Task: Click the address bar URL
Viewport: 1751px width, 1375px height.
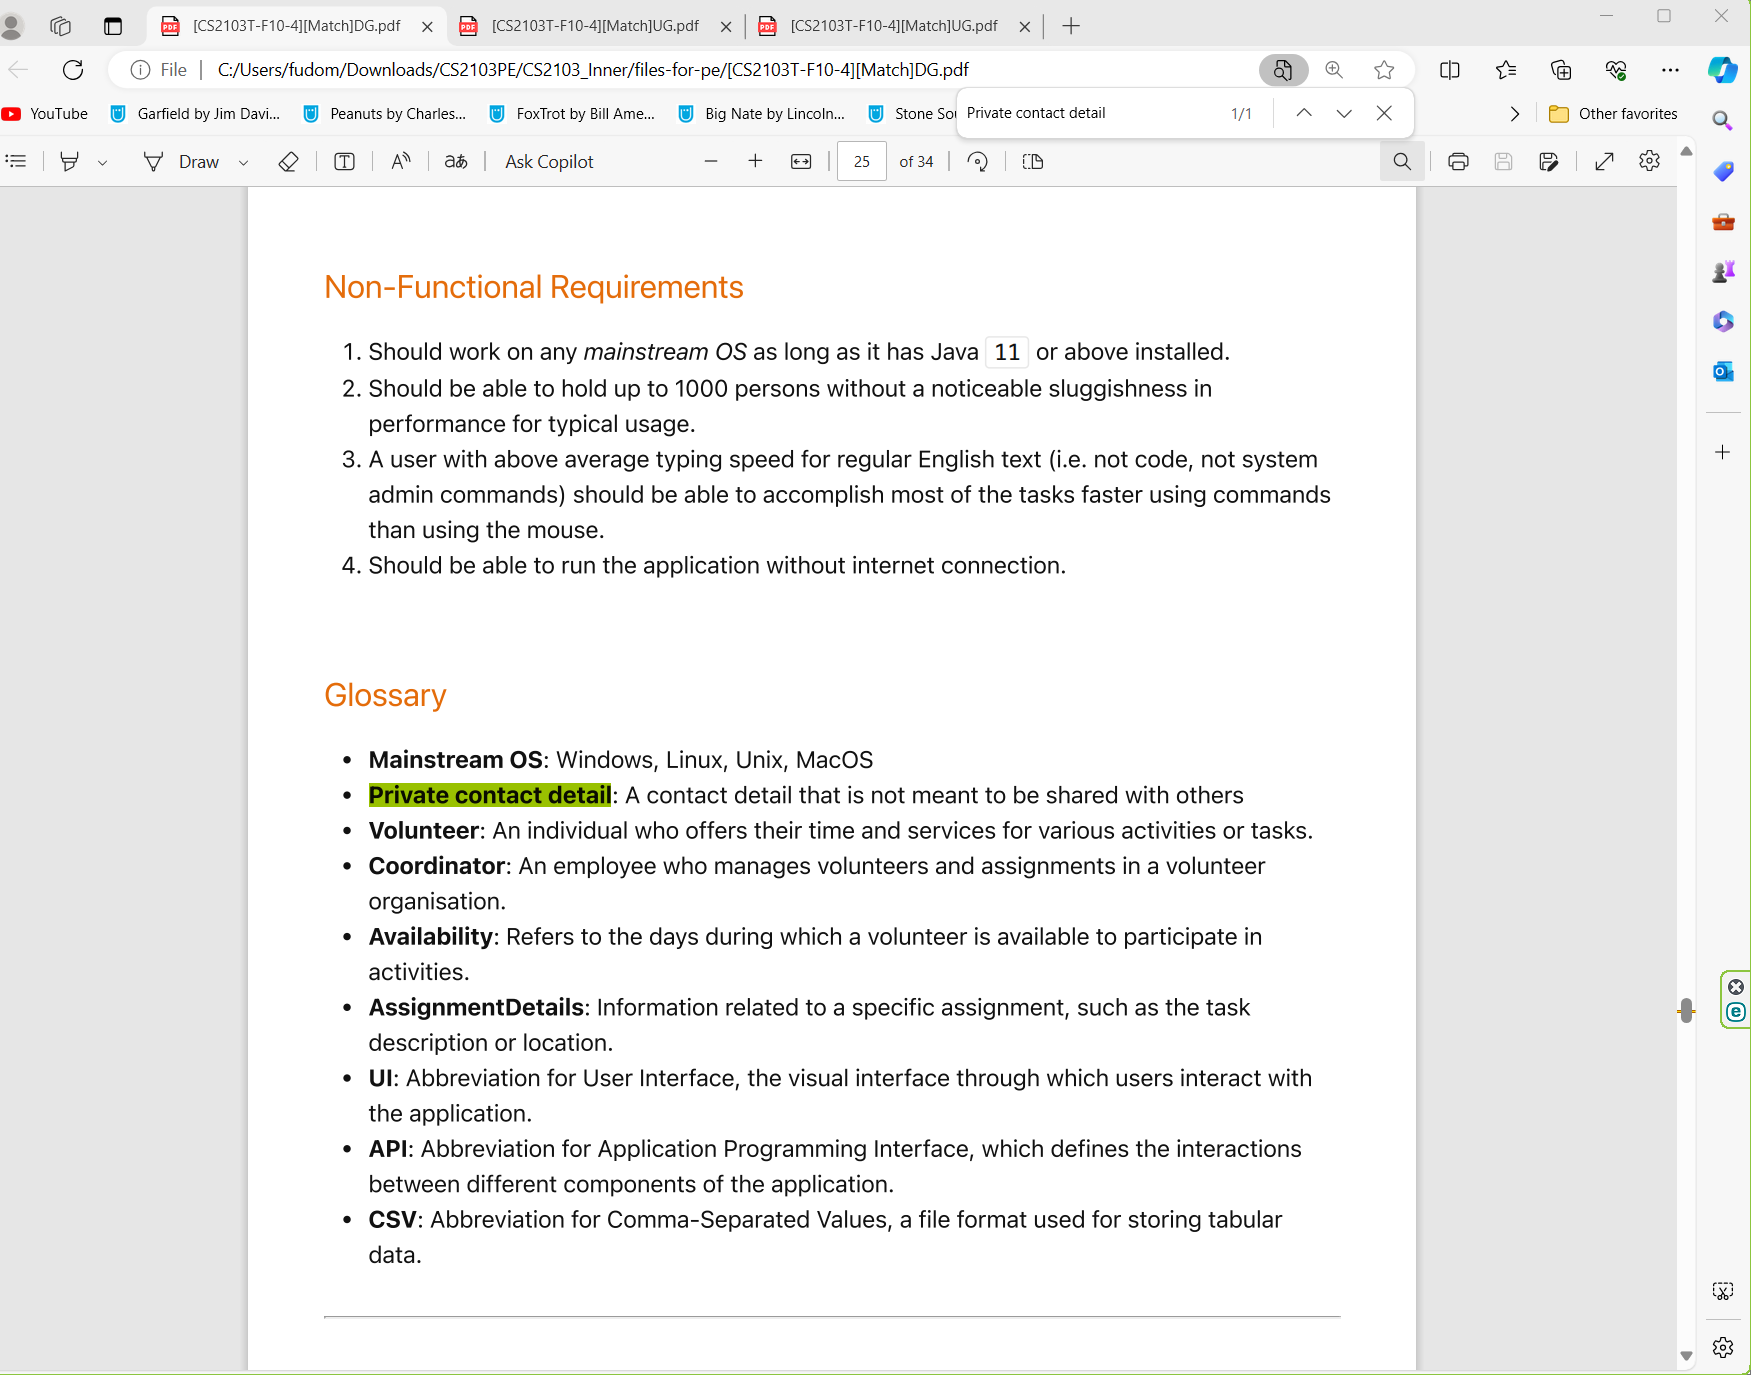Action: [x=593, y=69]
